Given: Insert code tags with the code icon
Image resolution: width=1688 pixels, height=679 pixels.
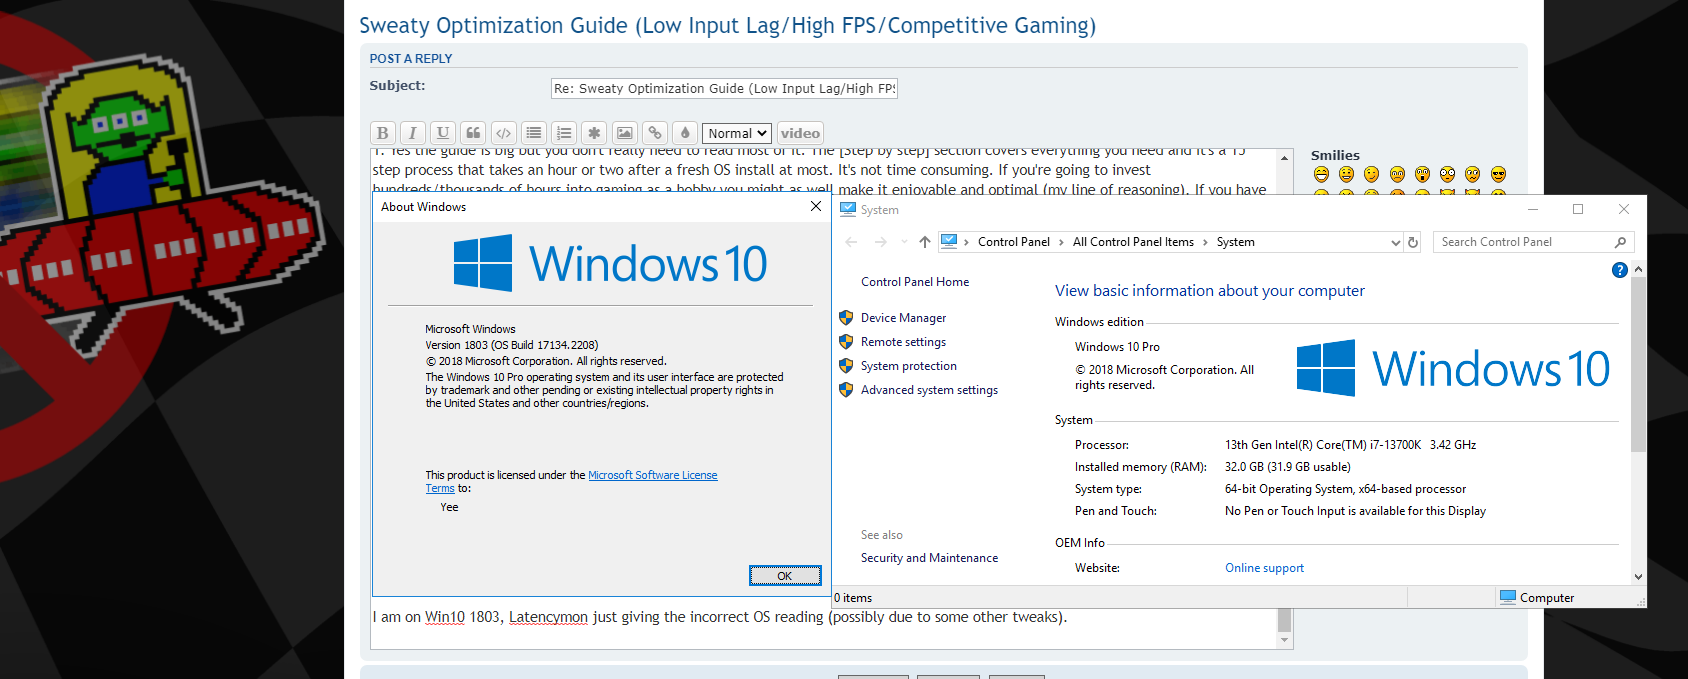Looking at the screenshot, I should (503, 133).
